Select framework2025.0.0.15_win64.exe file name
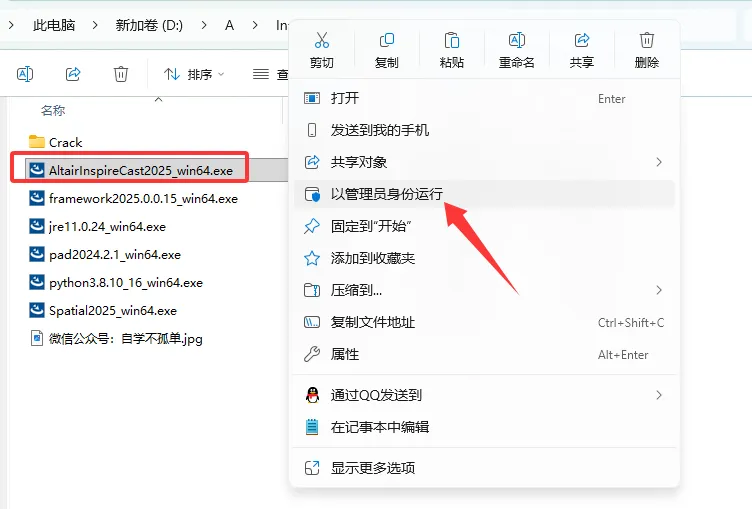Screen dimensions: 752x509 click(x=143, y=199)
